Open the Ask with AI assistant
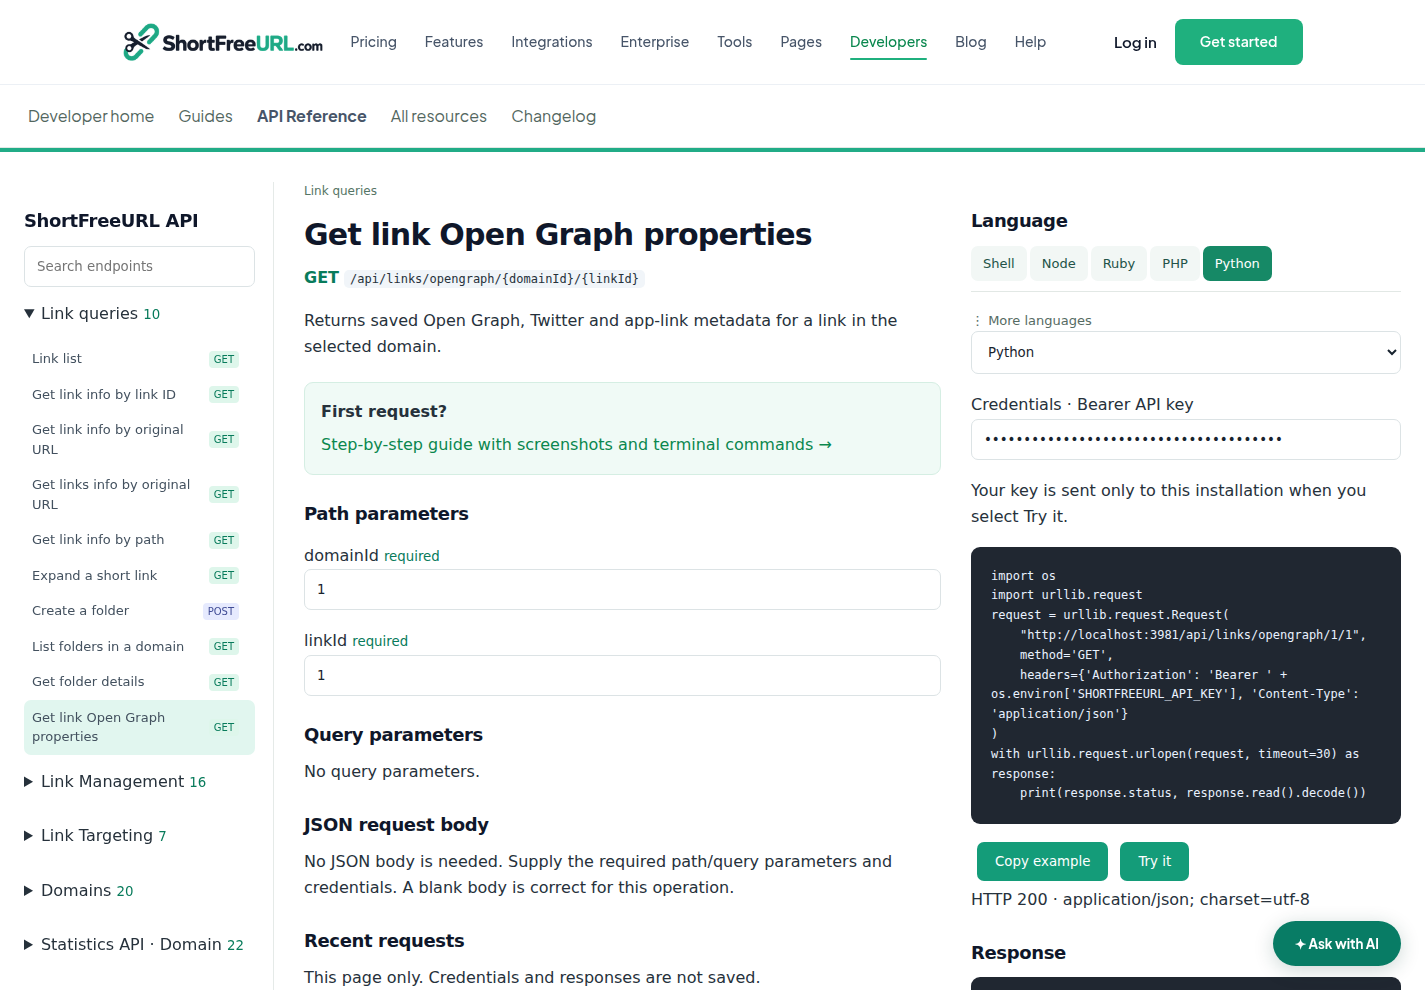The height and width of the screenshot is (990, 1425). (1336, 943)
